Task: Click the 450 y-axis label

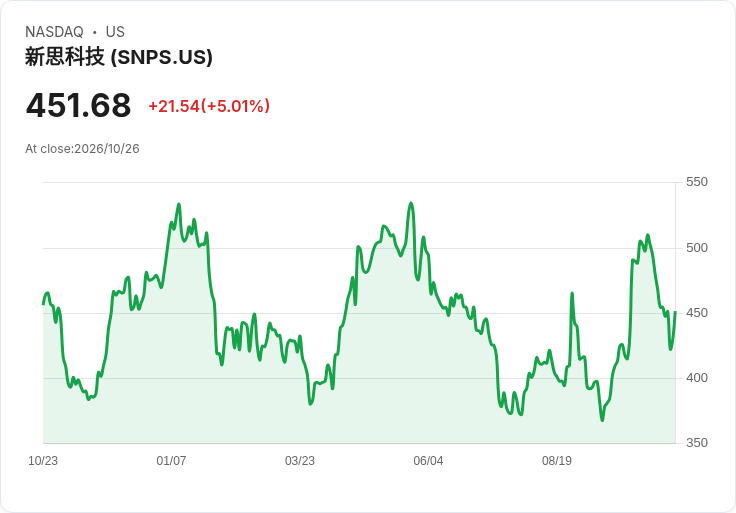Action: point(697,313)
